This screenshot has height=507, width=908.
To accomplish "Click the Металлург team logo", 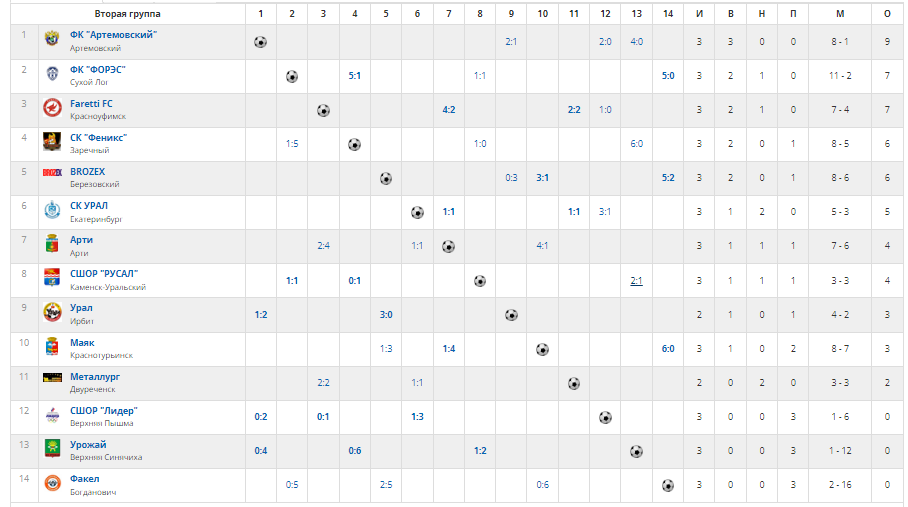I will tap(52, 378).
